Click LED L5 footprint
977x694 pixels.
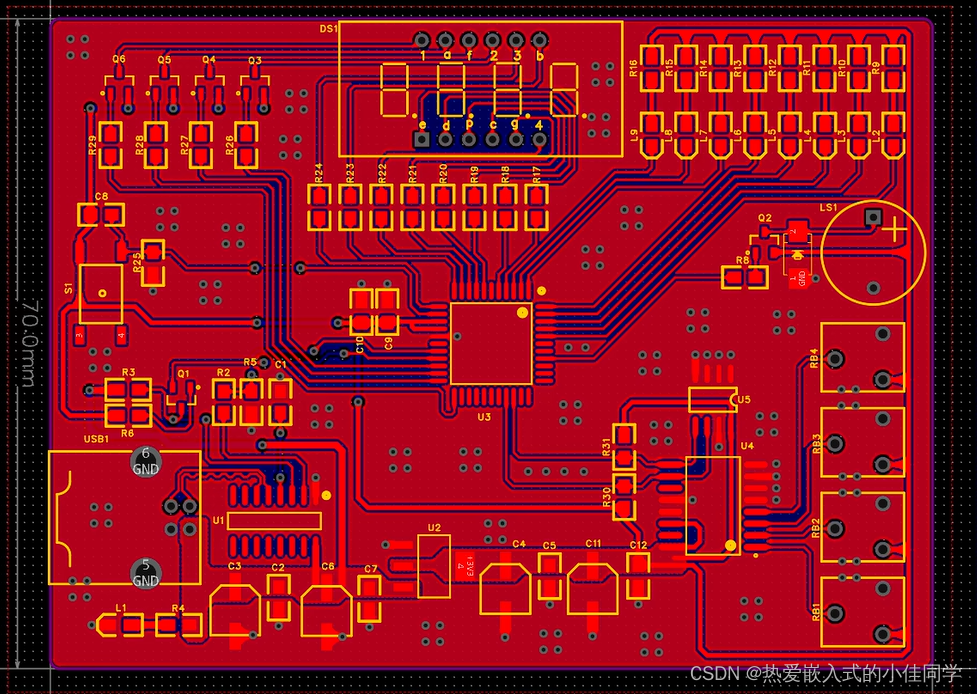[789, 135]
